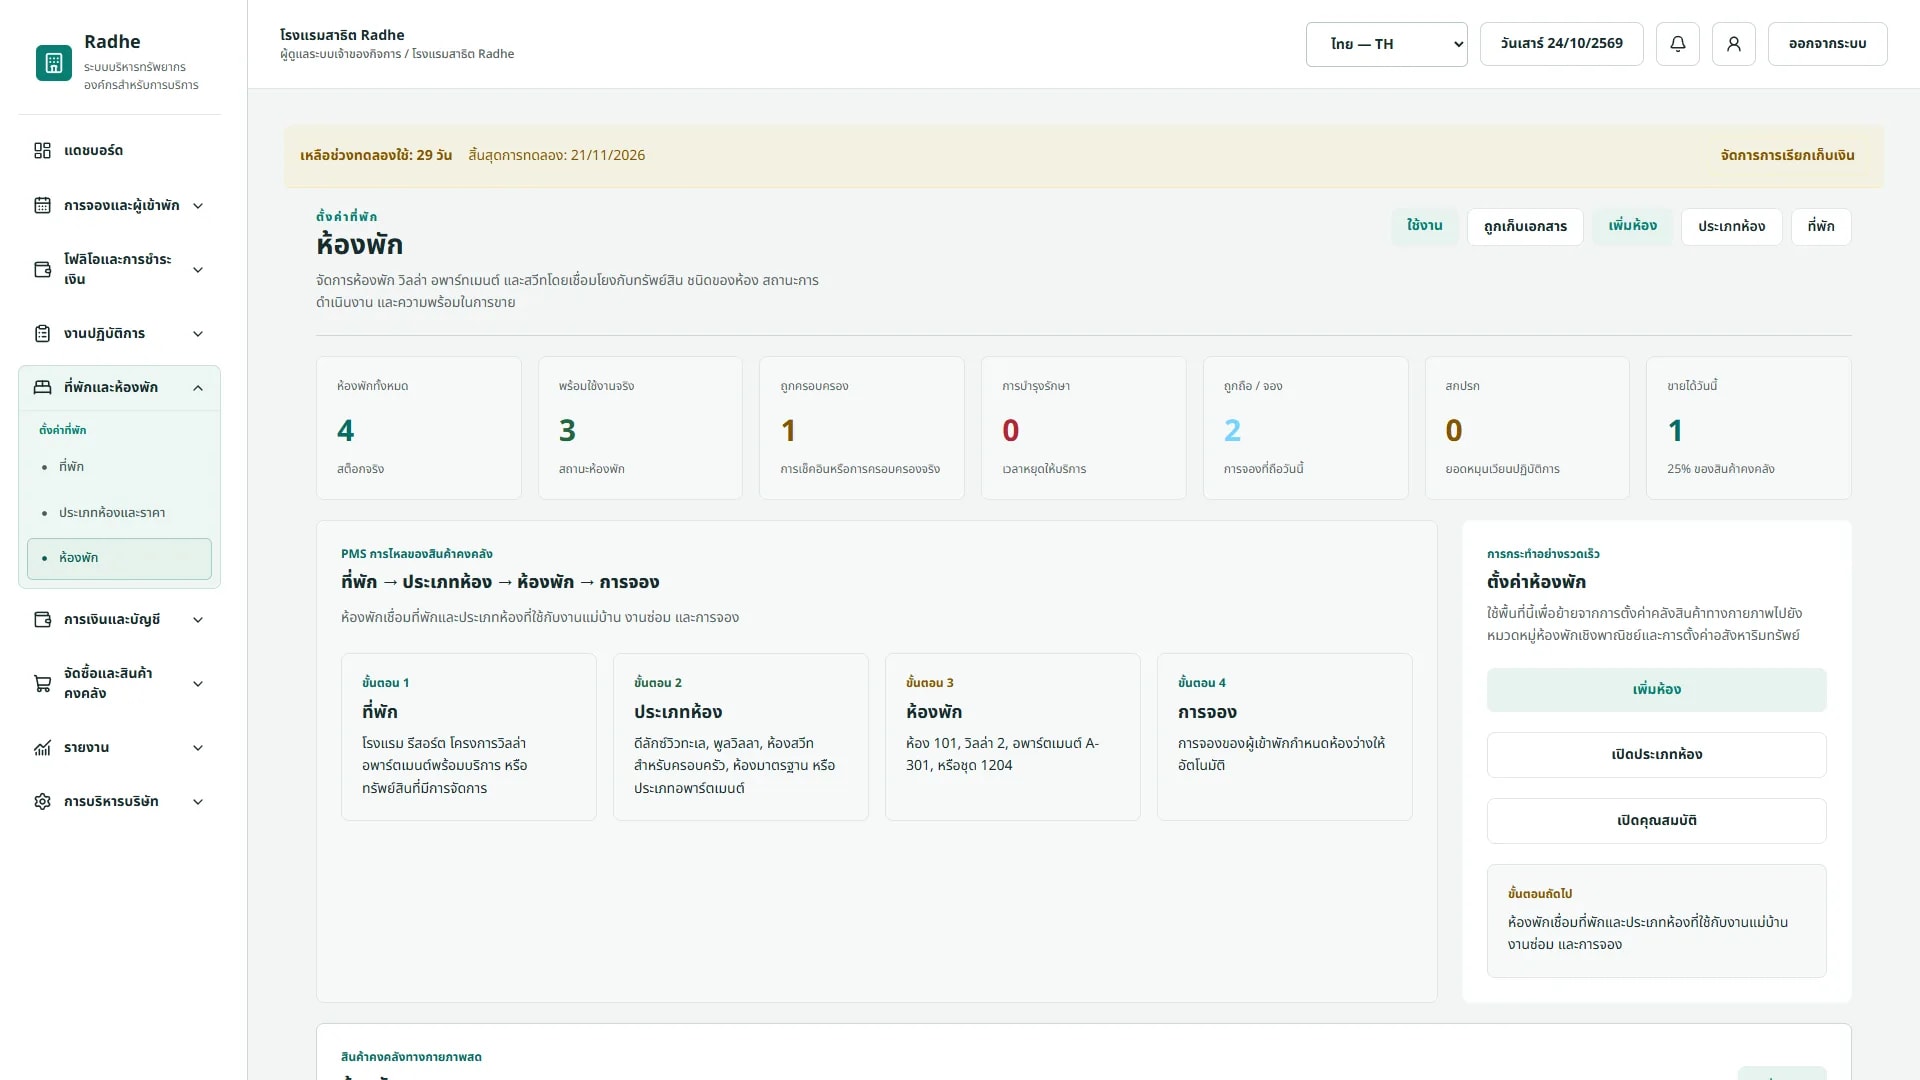
Task: Expand the โฟลิโอและการชำระเงิน sidebar section
Action: point(120,269)
